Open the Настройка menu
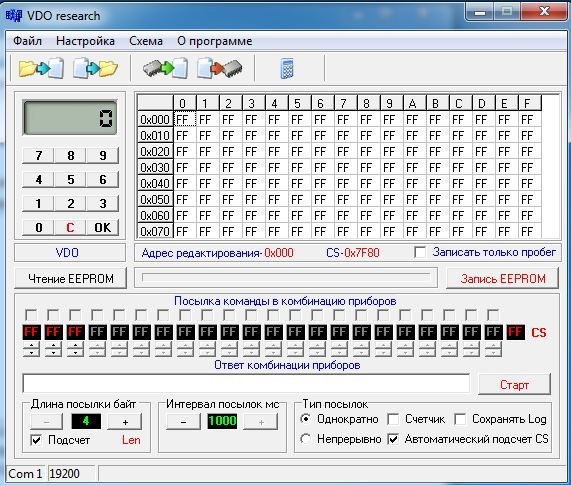Viewport: 571px width, 485px height. coord(85,41)
